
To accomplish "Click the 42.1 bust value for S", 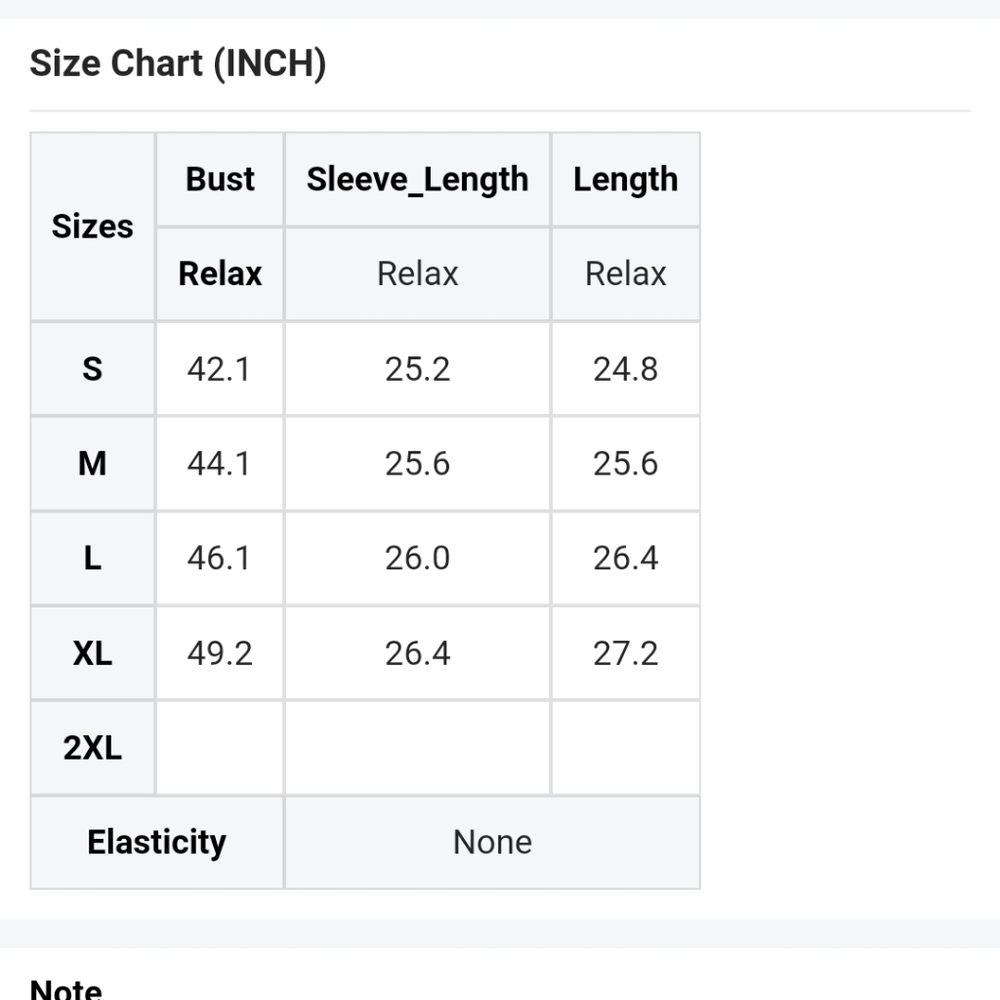I will tap(219, 369).
